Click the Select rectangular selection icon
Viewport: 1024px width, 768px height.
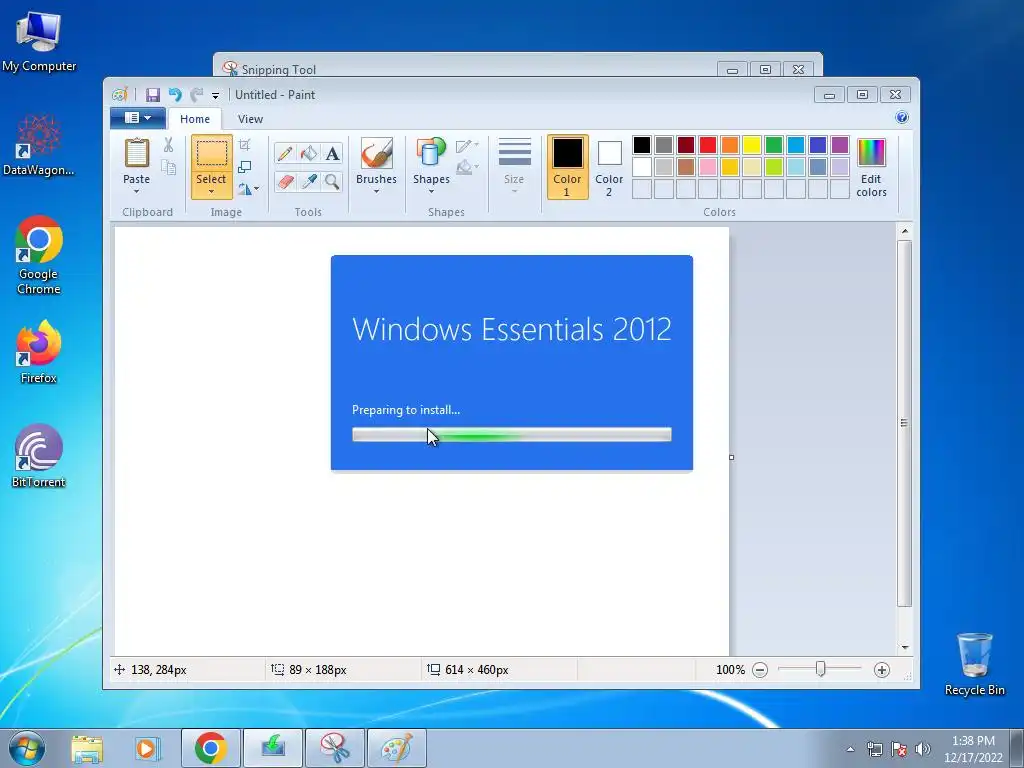212,154
